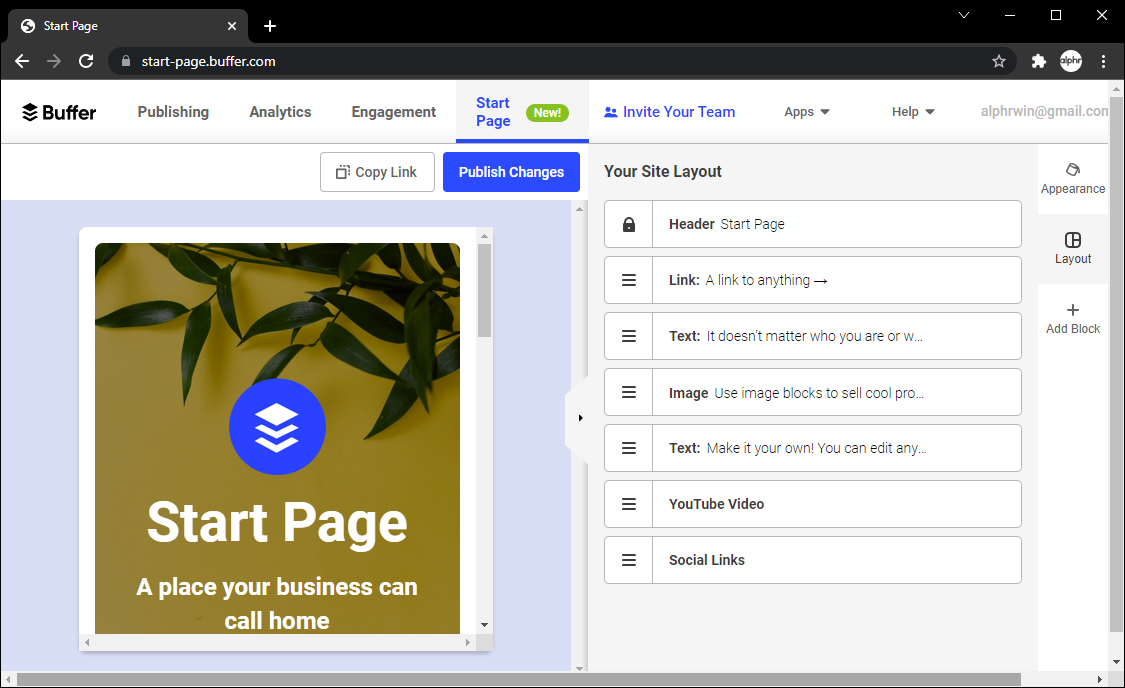Open the Publishing tab
This screenshot has height=688, width=1125.
click(x=173, y=112)
